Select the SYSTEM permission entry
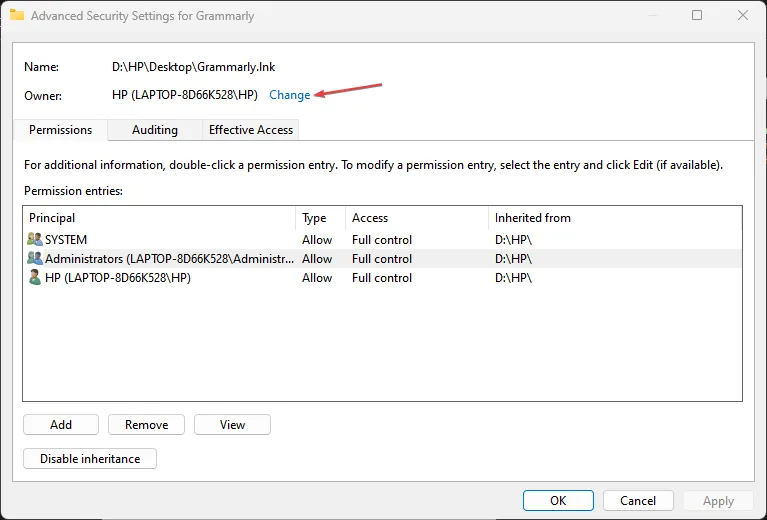 point(383,240)
